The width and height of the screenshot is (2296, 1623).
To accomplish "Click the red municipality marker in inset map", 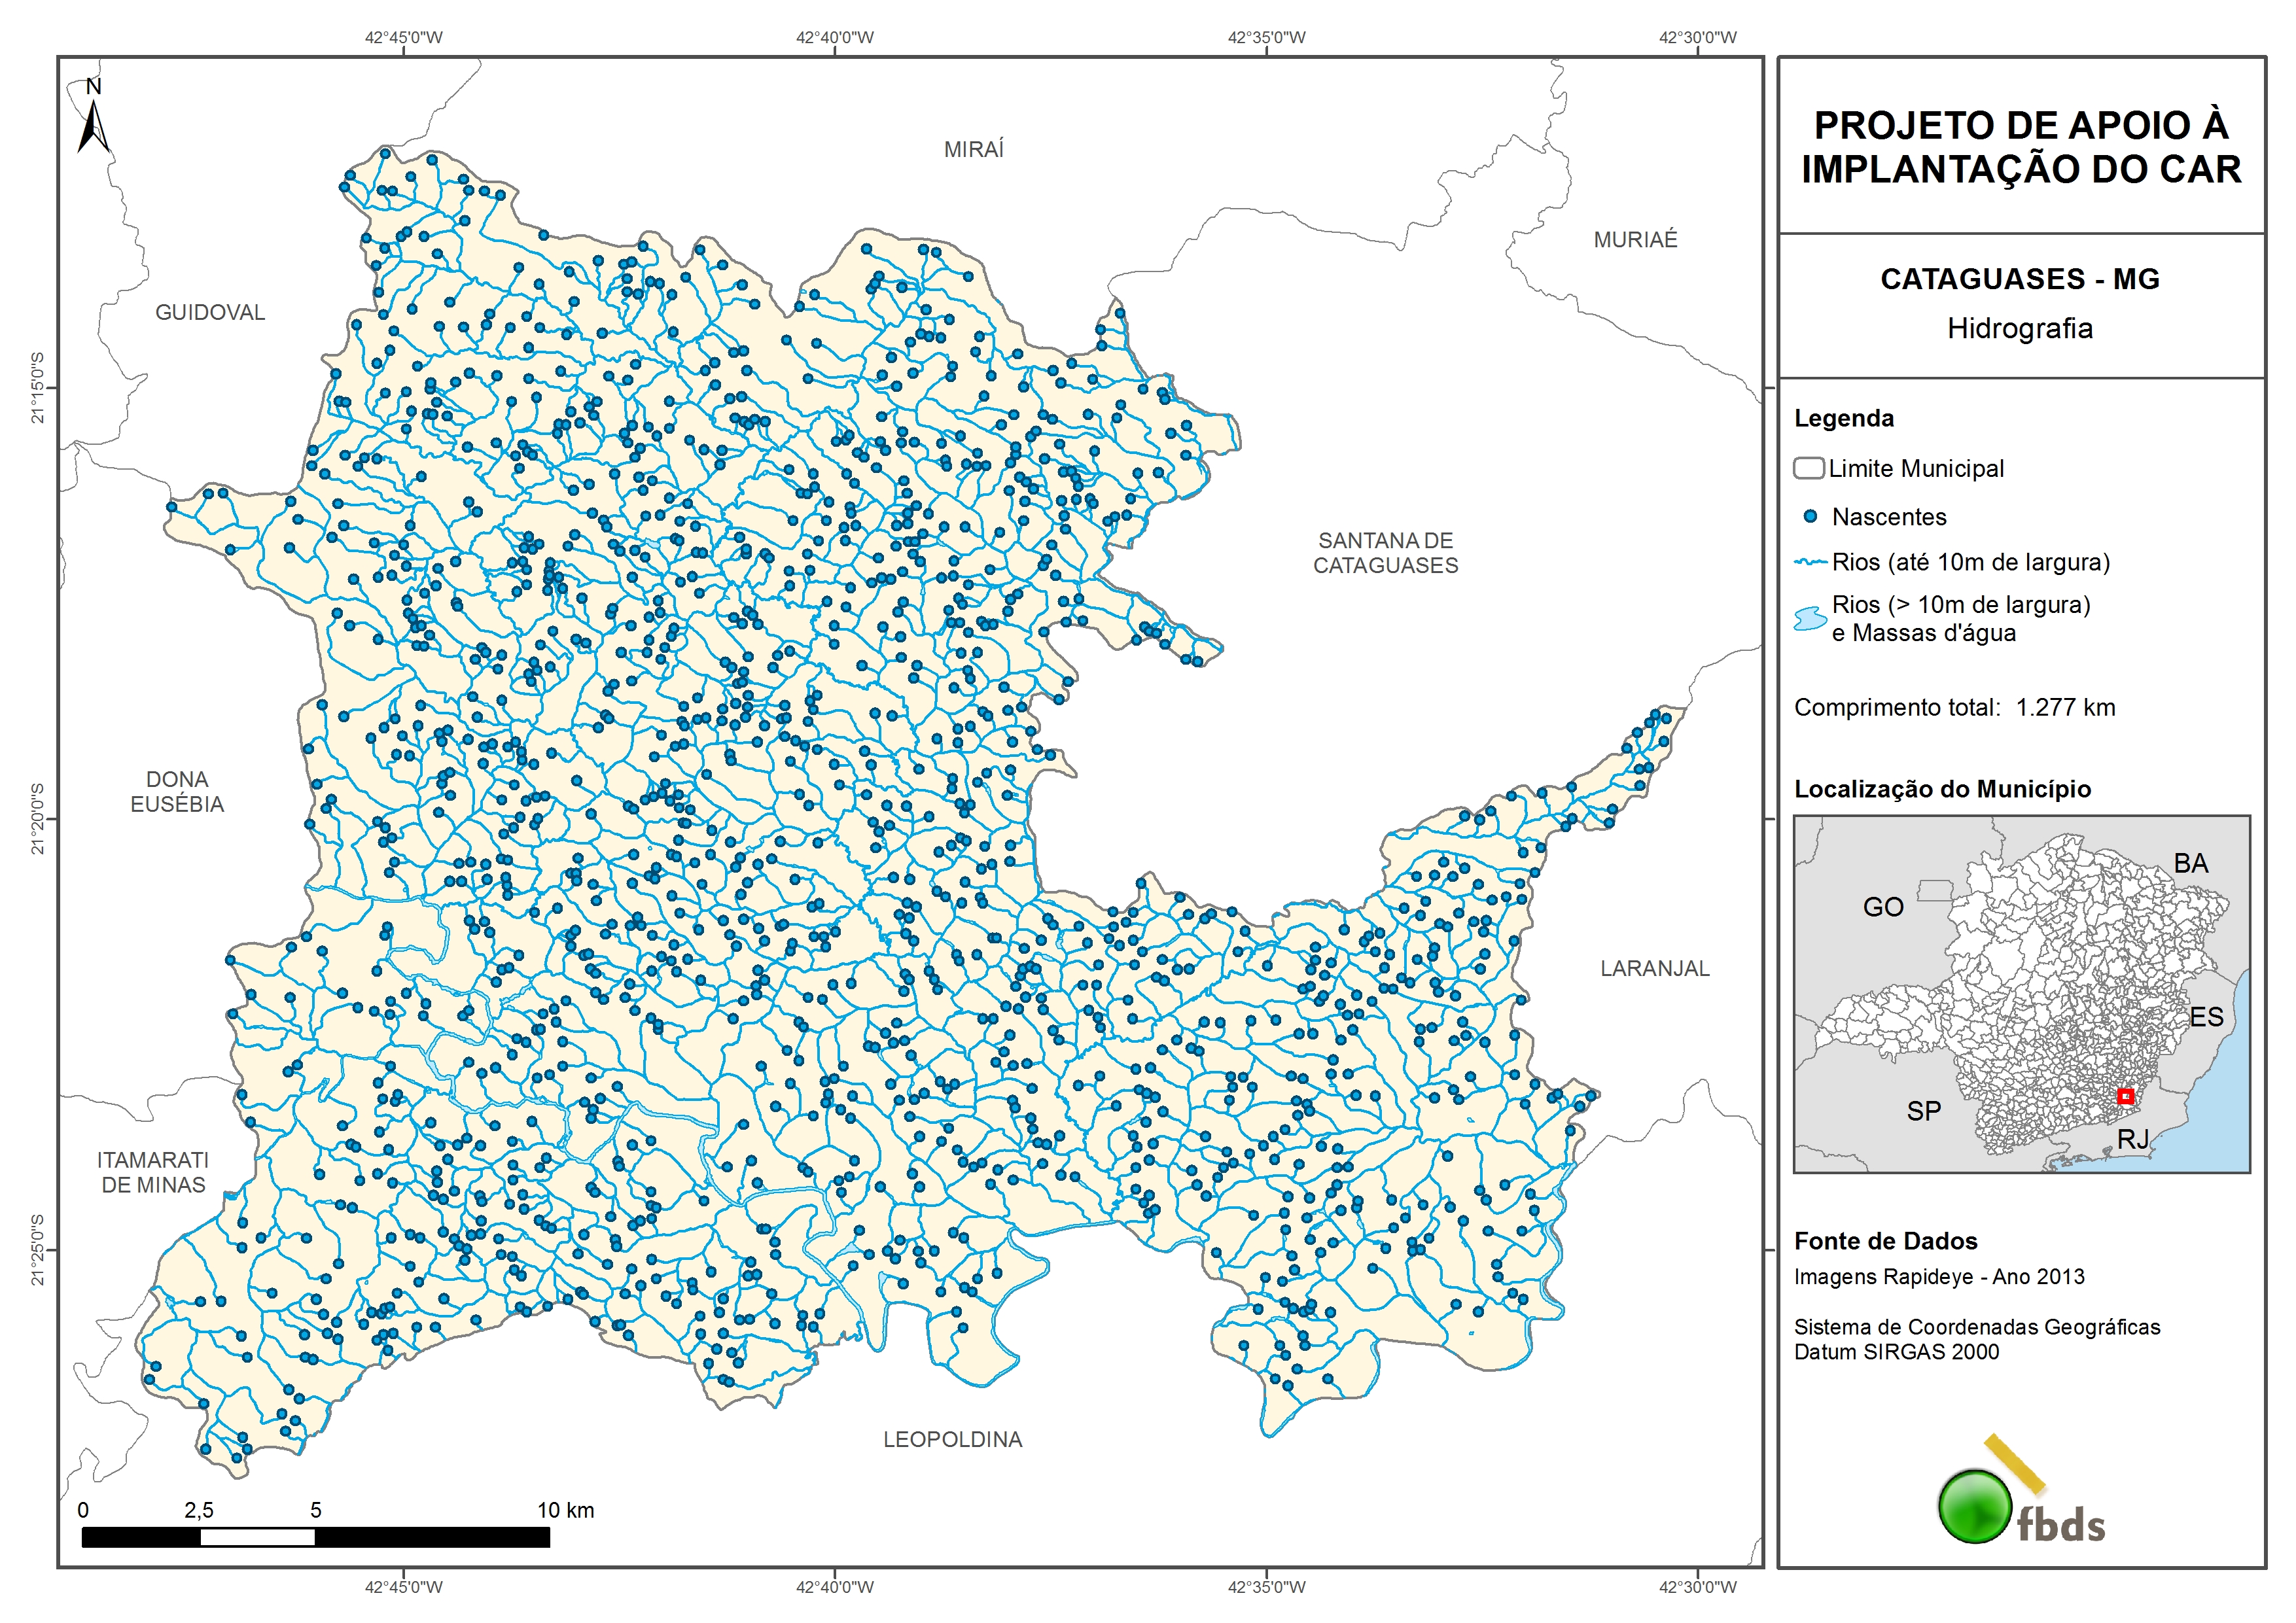I will tap(2126, 1096).
